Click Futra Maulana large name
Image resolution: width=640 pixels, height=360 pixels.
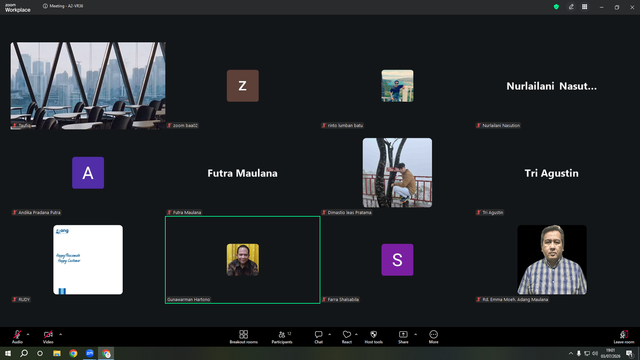[x=242, y=173]
